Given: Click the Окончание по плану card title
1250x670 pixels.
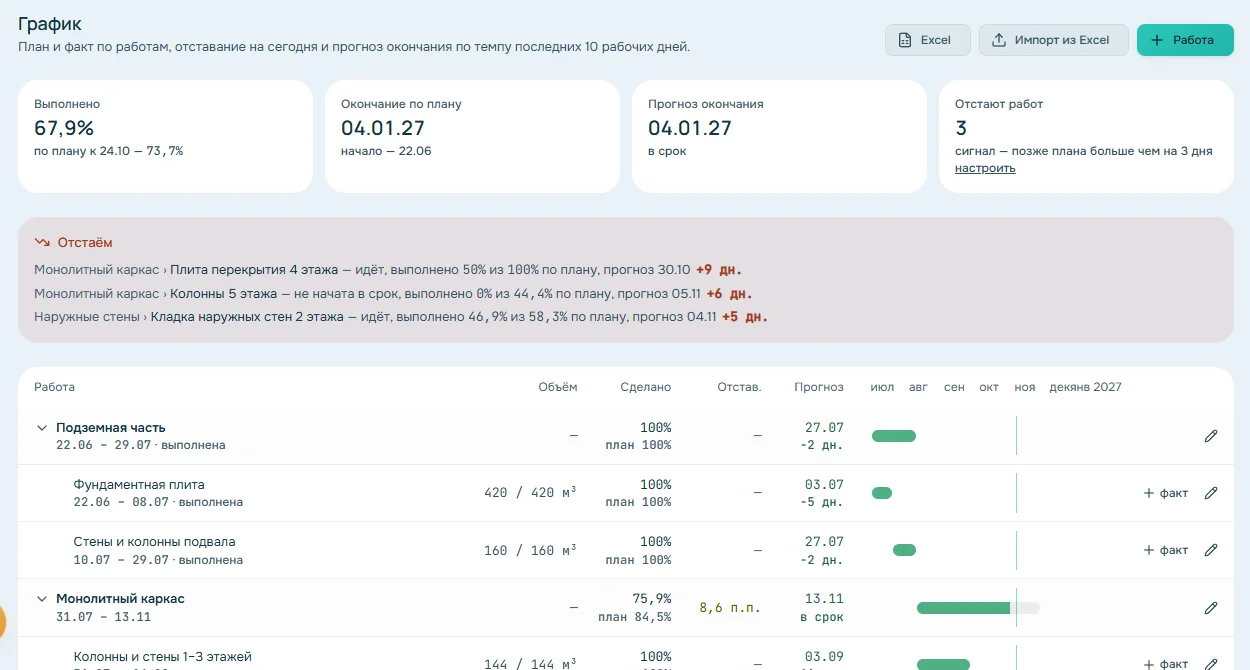Looking at the screenshot, I should point(401,104).
